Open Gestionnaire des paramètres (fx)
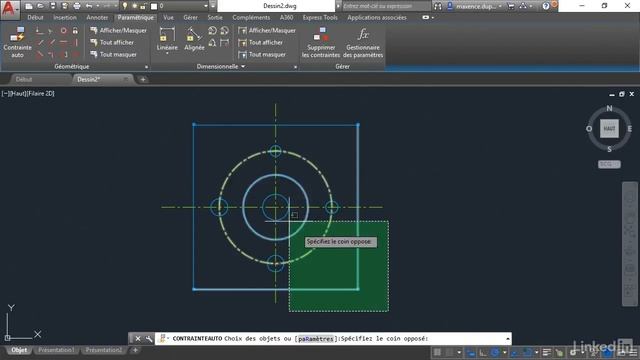The image size is (640, 360). click(363, 42)
